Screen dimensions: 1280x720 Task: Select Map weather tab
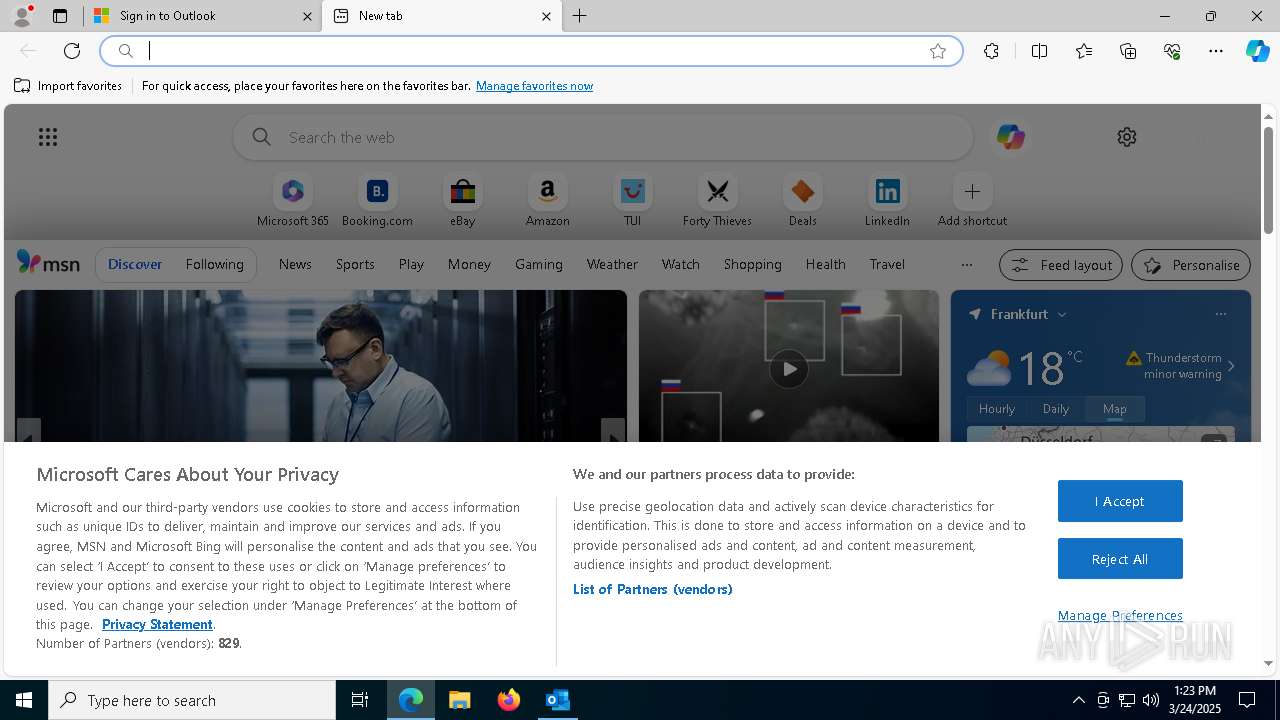pyautogui.click(x=1115, y=409)
